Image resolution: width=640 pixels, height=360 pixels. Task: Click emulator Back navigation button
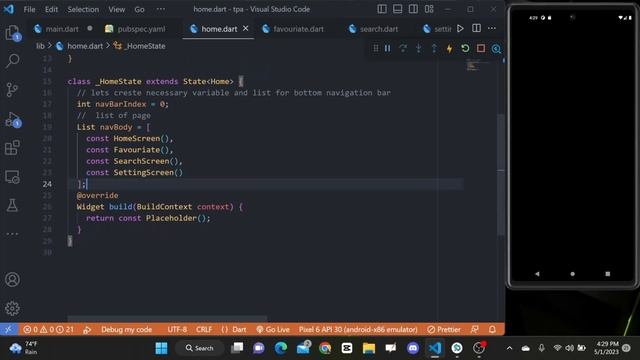tap(537, 274)
